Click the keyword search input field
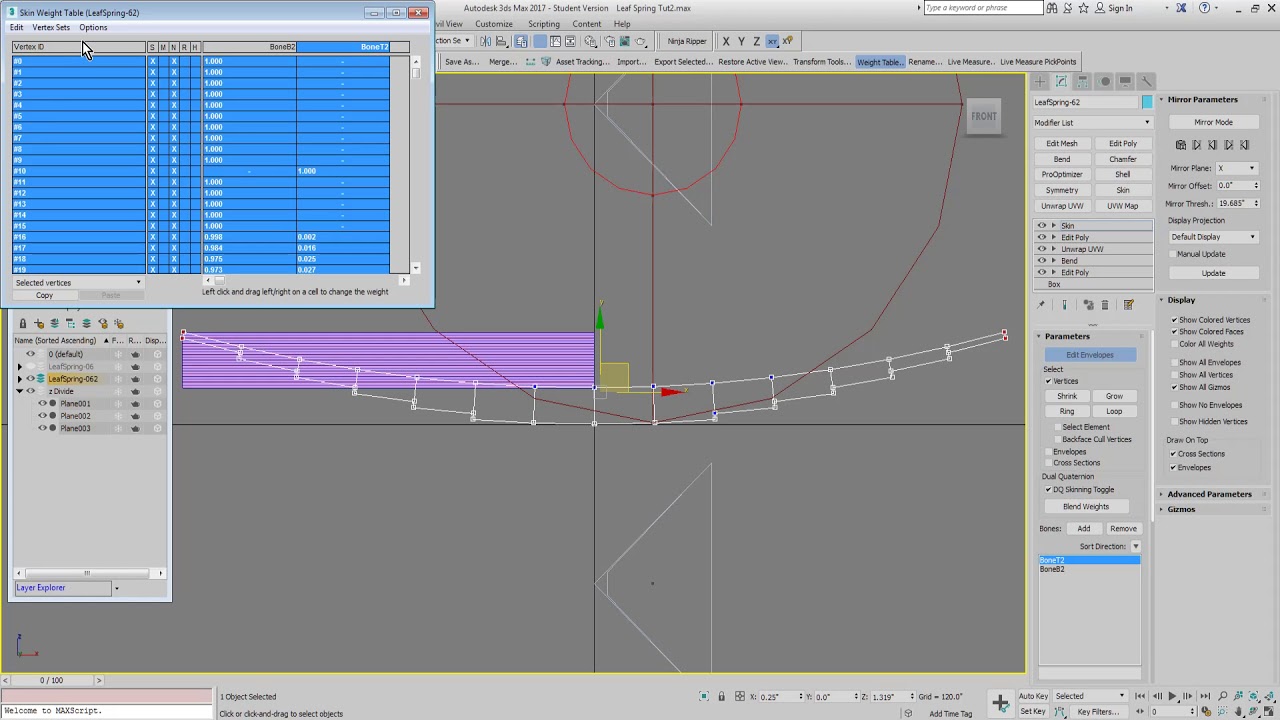The width and height of the screenshot is (1280, 720). pyautogui.click(x=983, y=8)
